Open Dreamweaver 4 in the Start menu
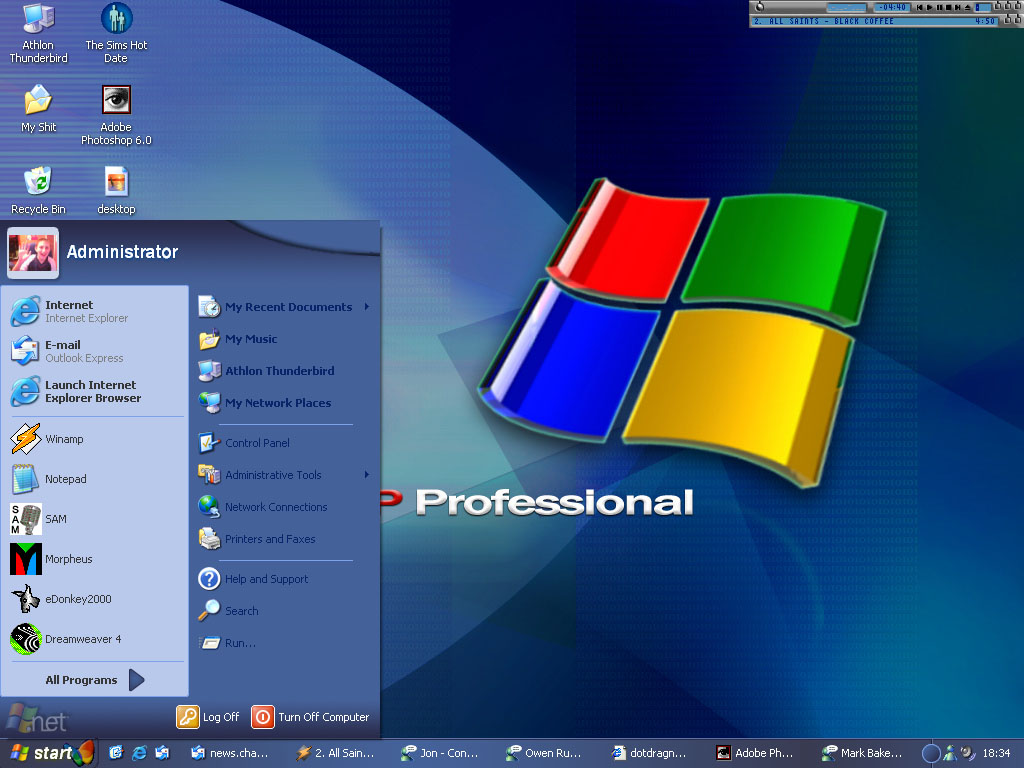The image size is (1024, 768). pyautogui.click(x=82, y=639)
